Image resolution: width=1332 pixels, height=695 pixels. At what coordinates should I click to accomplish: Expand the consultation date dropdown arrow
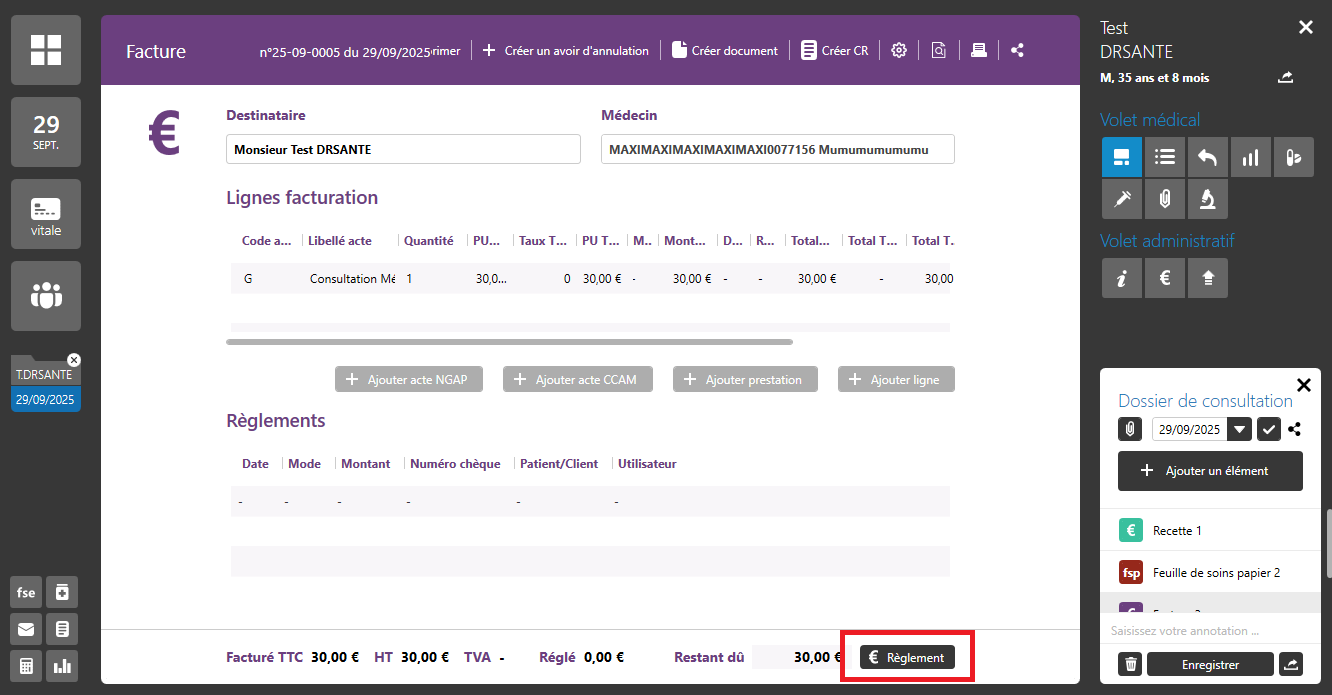(x=1240, y=429)
